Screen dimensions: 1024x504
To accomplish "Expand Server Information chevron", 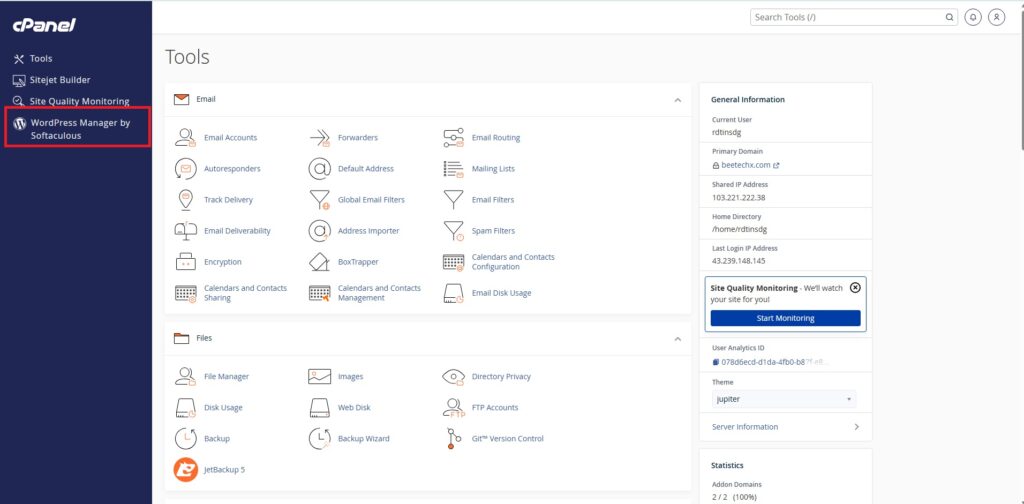I will [x=856, y=427].
